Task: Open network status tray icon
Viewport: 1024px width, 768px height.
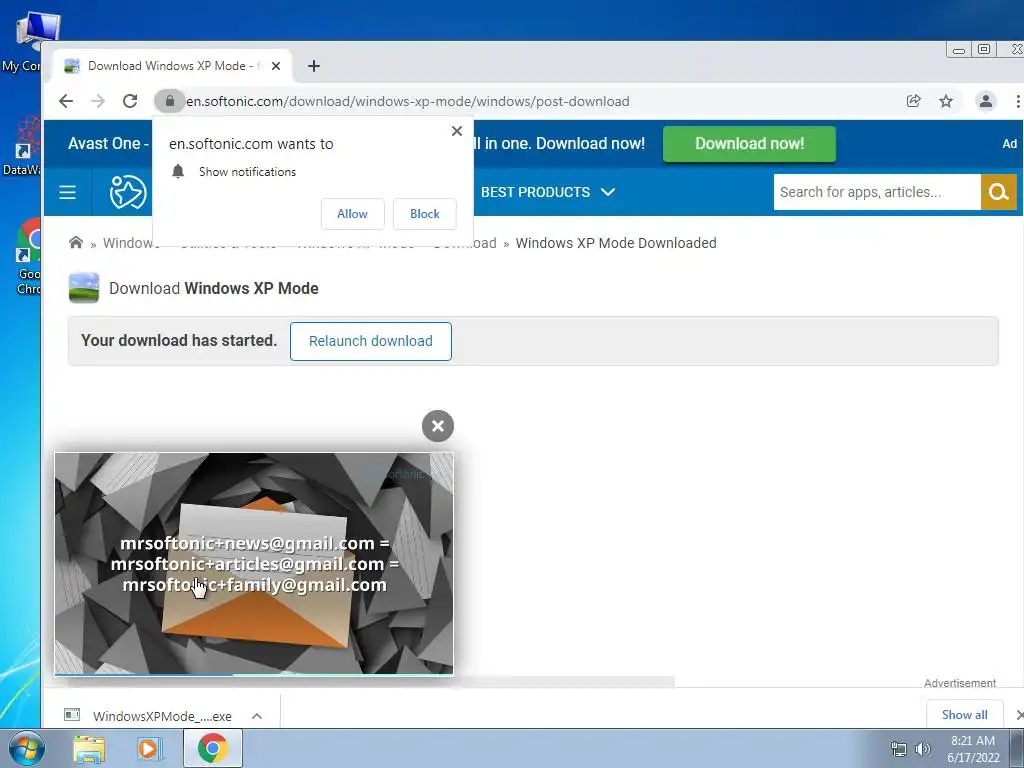Action: [899, 749]
